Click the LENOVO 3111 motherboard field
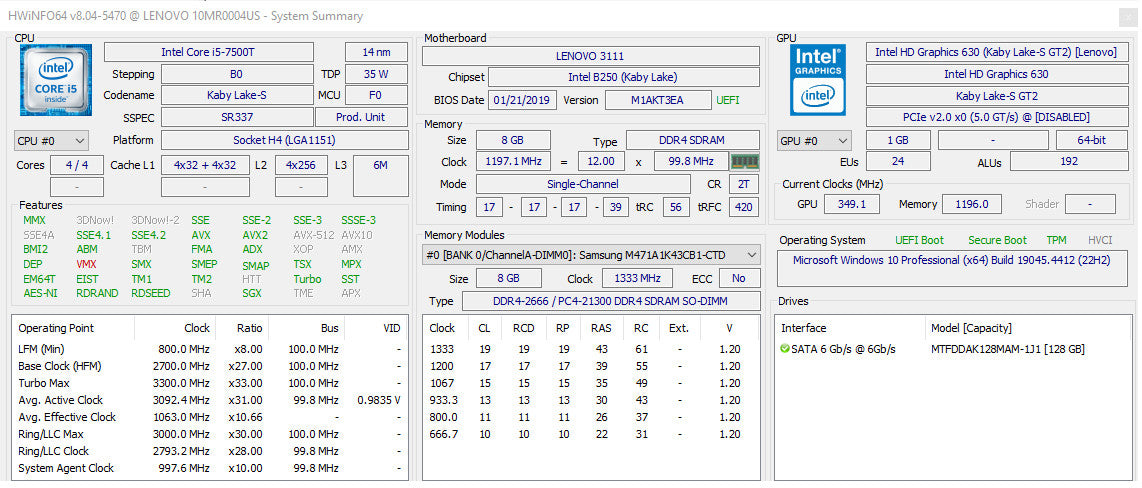Screen dimensions: 1142x488 coord(590,56)
